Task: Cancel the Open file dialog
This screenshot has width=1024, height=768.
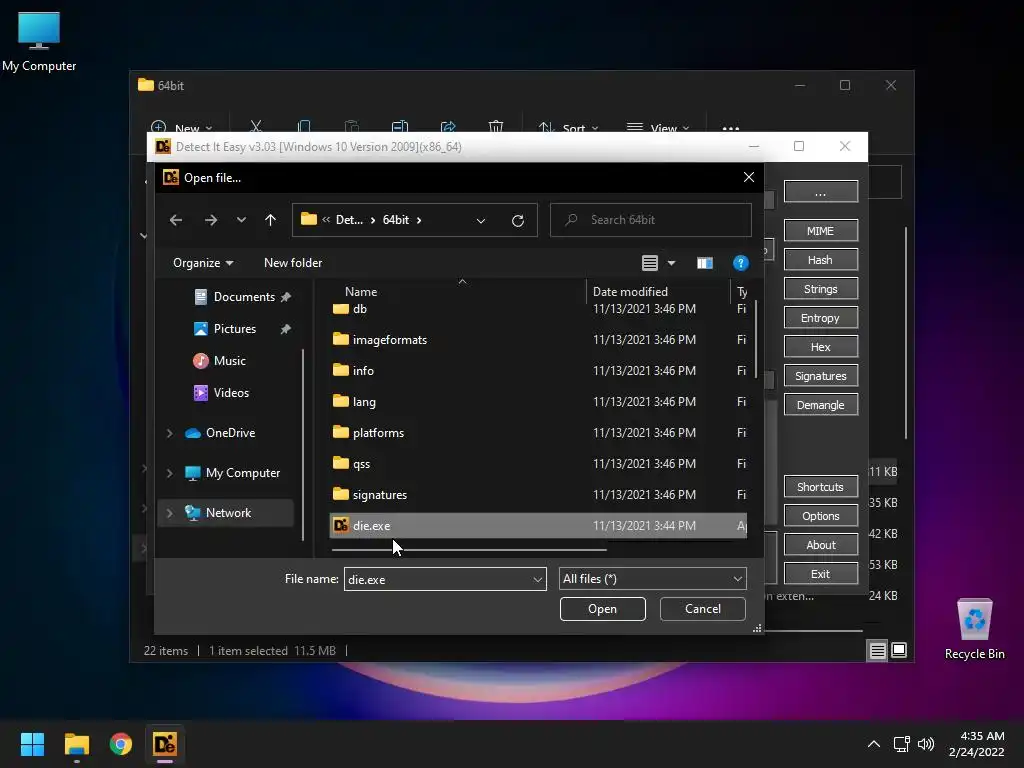Action: tap(703, 609)
